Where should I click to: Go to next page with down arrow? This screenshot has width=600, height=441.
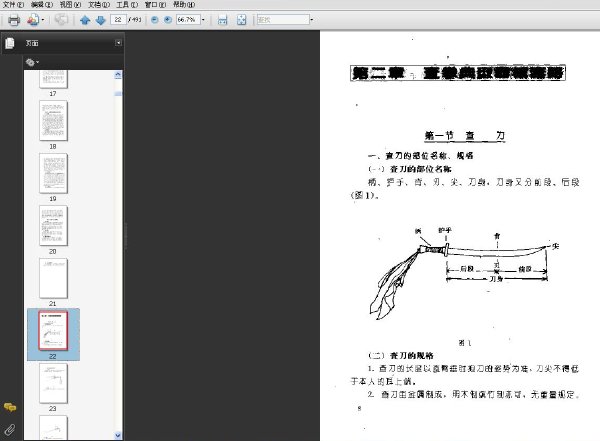click(100, 20)
